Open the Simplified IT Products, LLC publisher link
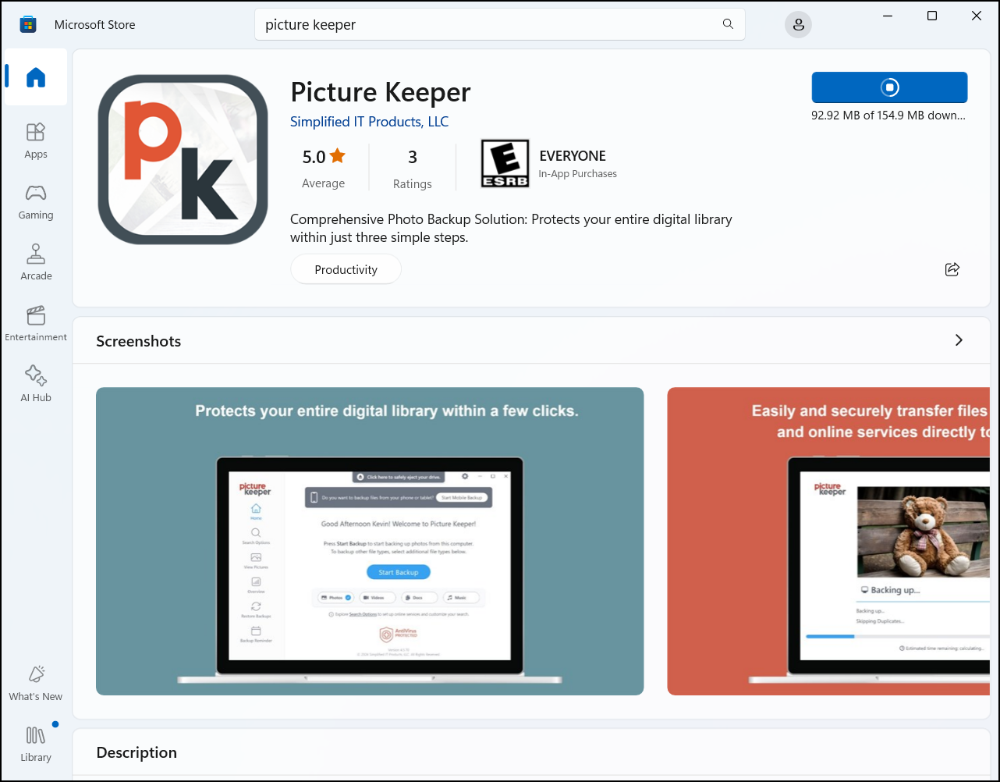 click(x=369, y=122)
